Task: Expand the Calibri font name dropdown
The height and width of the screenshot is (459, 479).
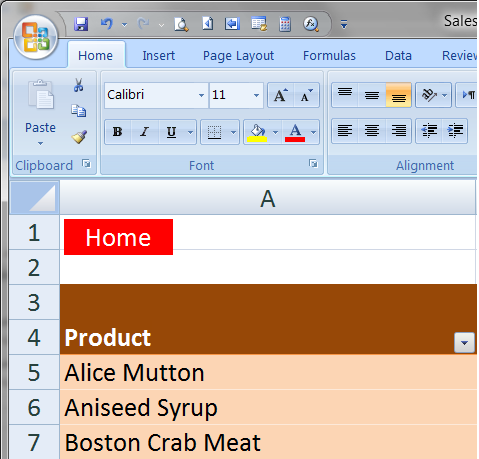Action: (x=201, y=95)
